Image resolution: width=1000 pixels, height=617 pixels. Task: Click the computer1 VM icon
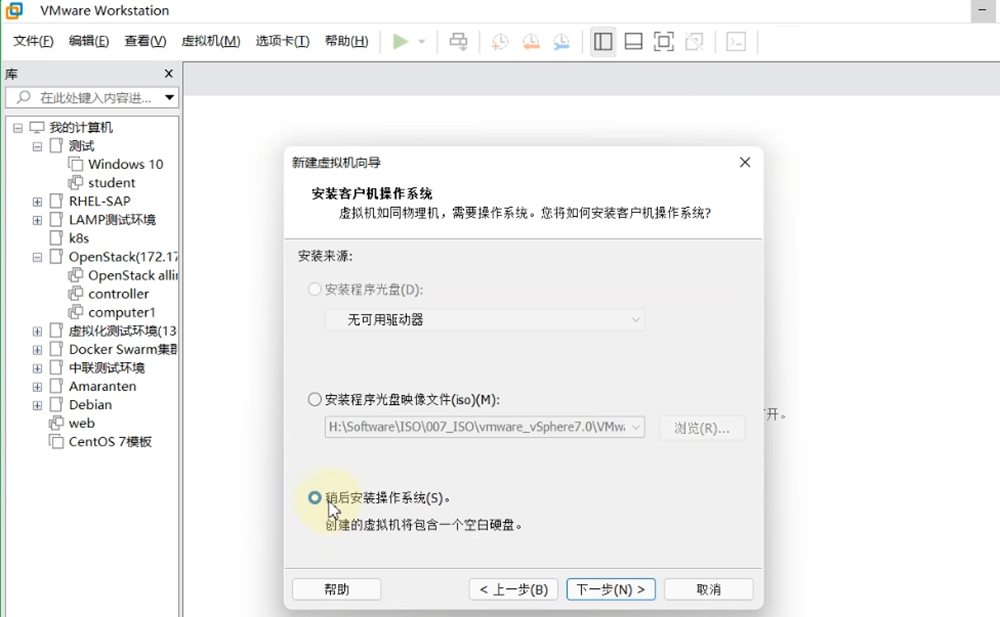pos(75,312)
